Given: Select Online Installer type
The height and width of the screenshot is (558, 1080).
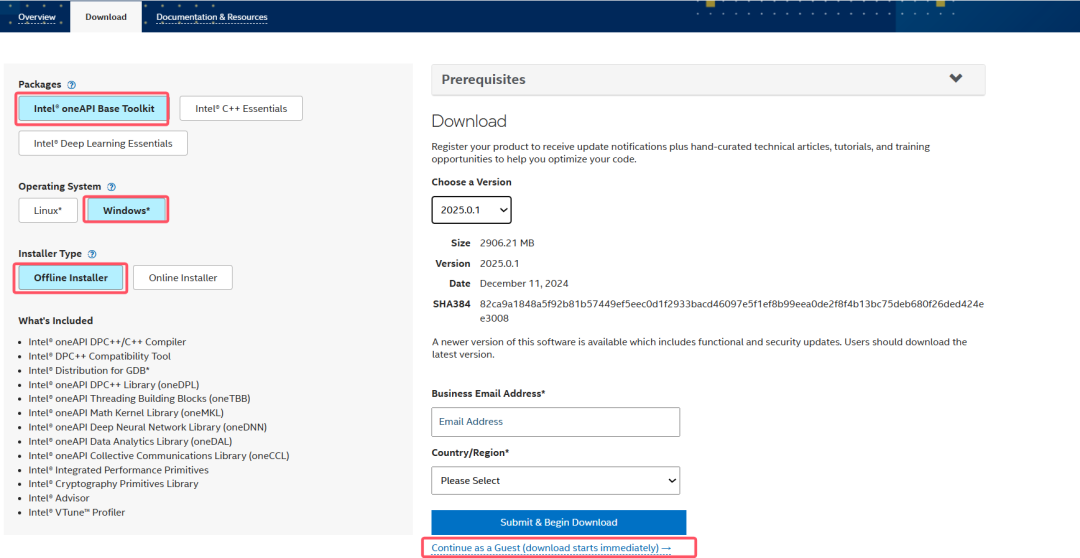Looking at the screenshot, I should click(183, 278).
